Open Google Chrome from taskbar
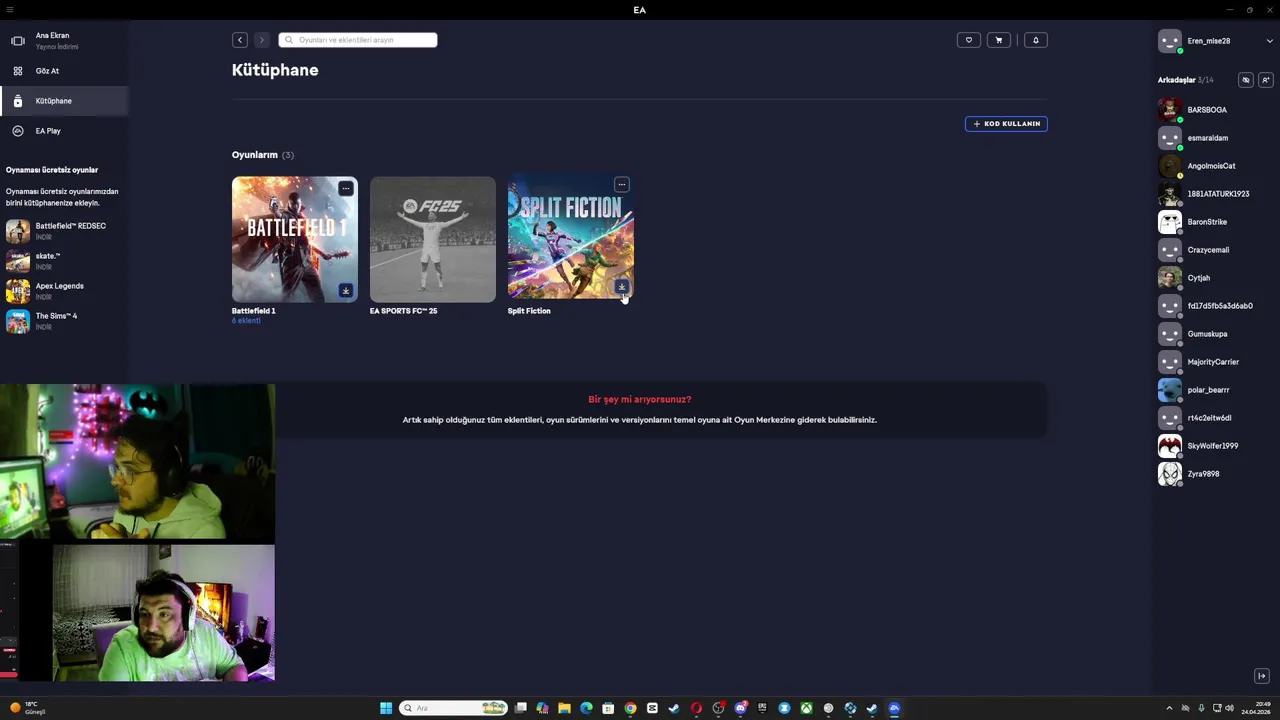 [x=630, y=708]
